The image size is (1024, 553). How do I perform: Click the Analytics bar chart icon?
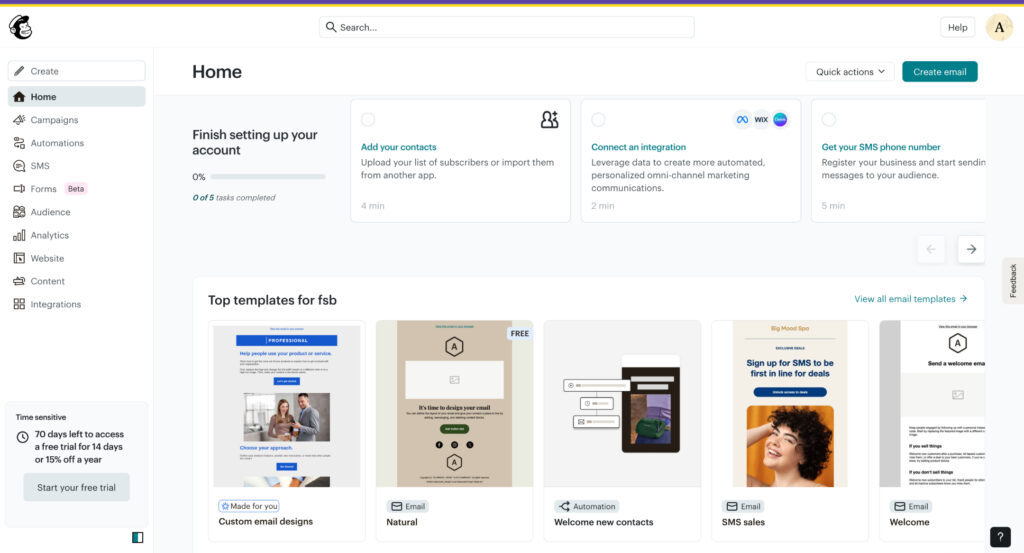[19, 235]
